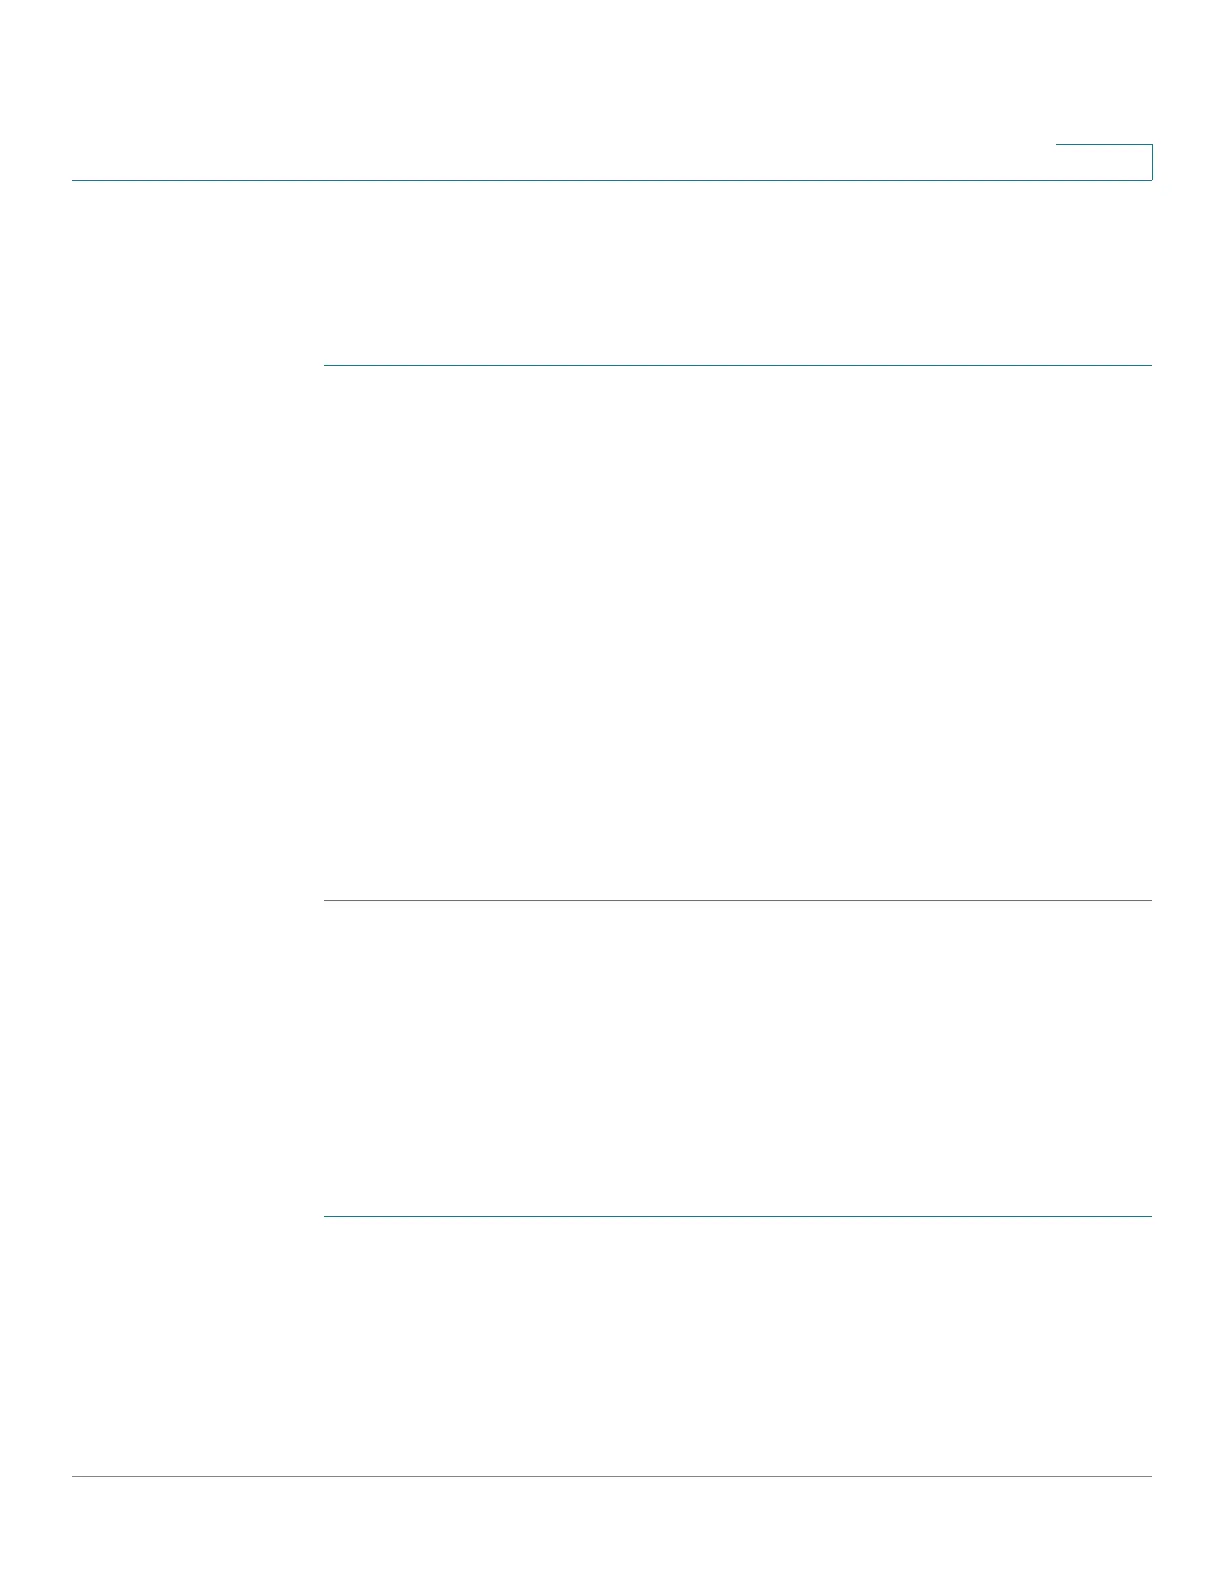The width and height of the screenshot is (1224, 1584).
Task: Click right vertical edge of chapter box
Action: point(1152,162)
